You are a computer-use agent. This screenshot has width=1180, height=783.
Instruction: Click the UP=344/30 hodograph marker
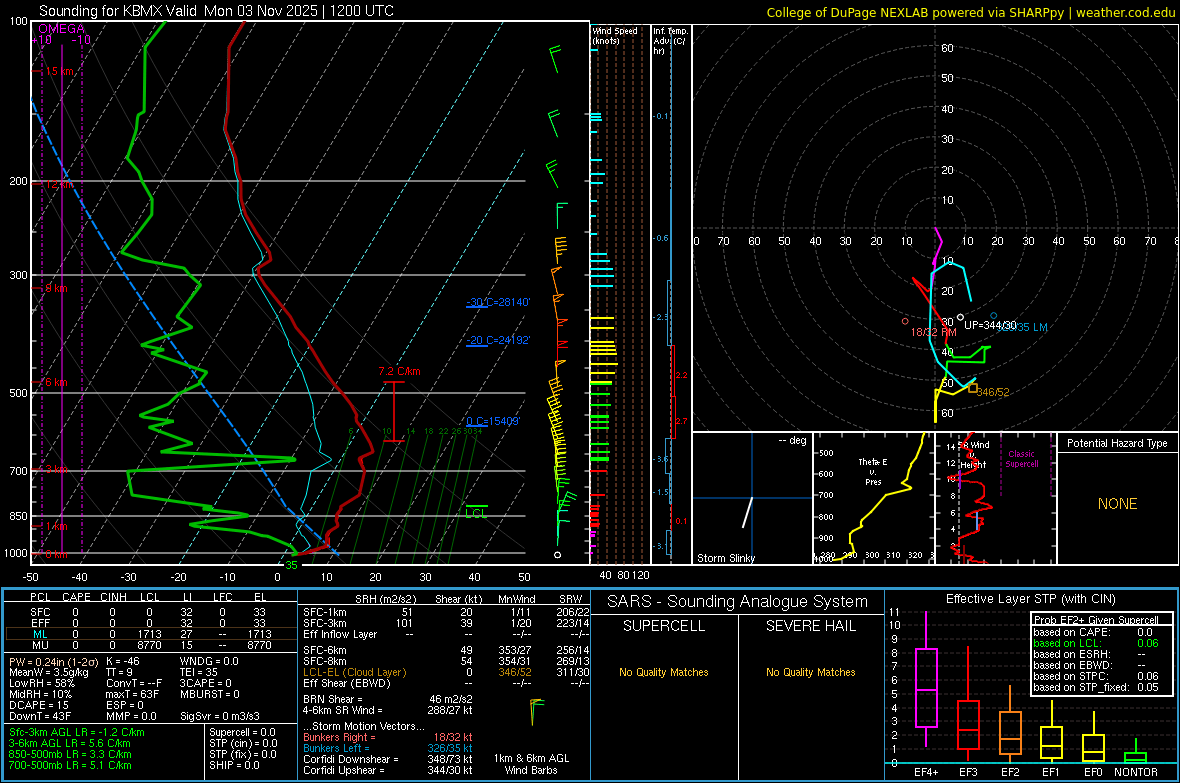pyautogui.click(x=960, y=318)
